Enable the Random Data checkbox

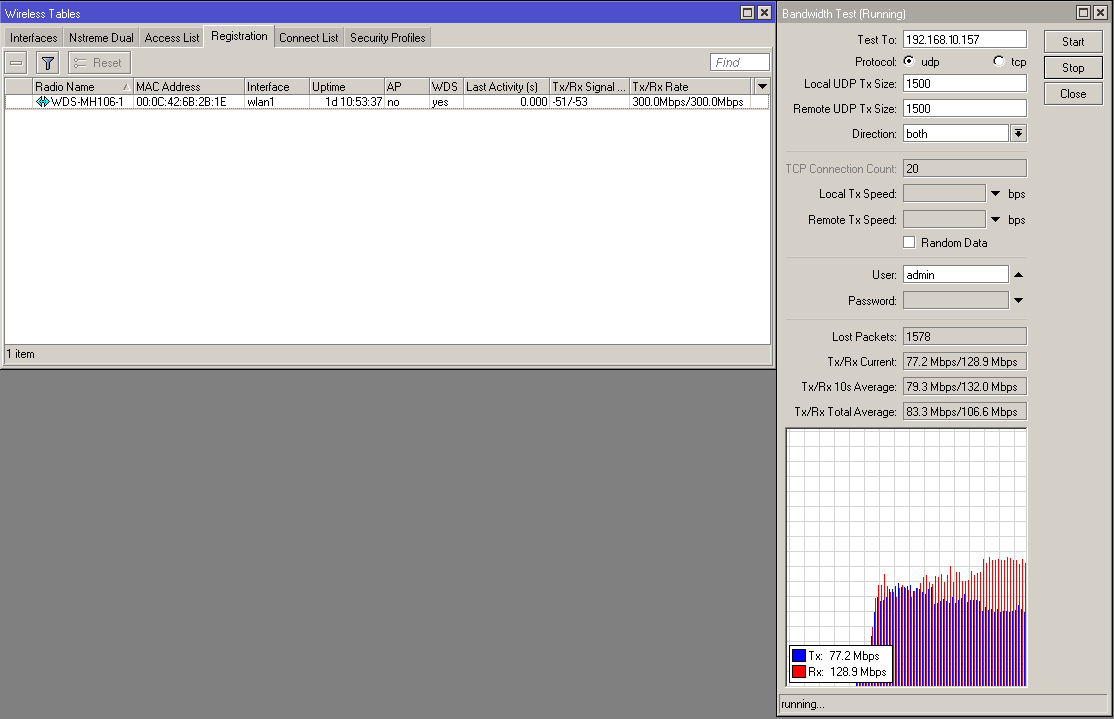coord(909,242)
